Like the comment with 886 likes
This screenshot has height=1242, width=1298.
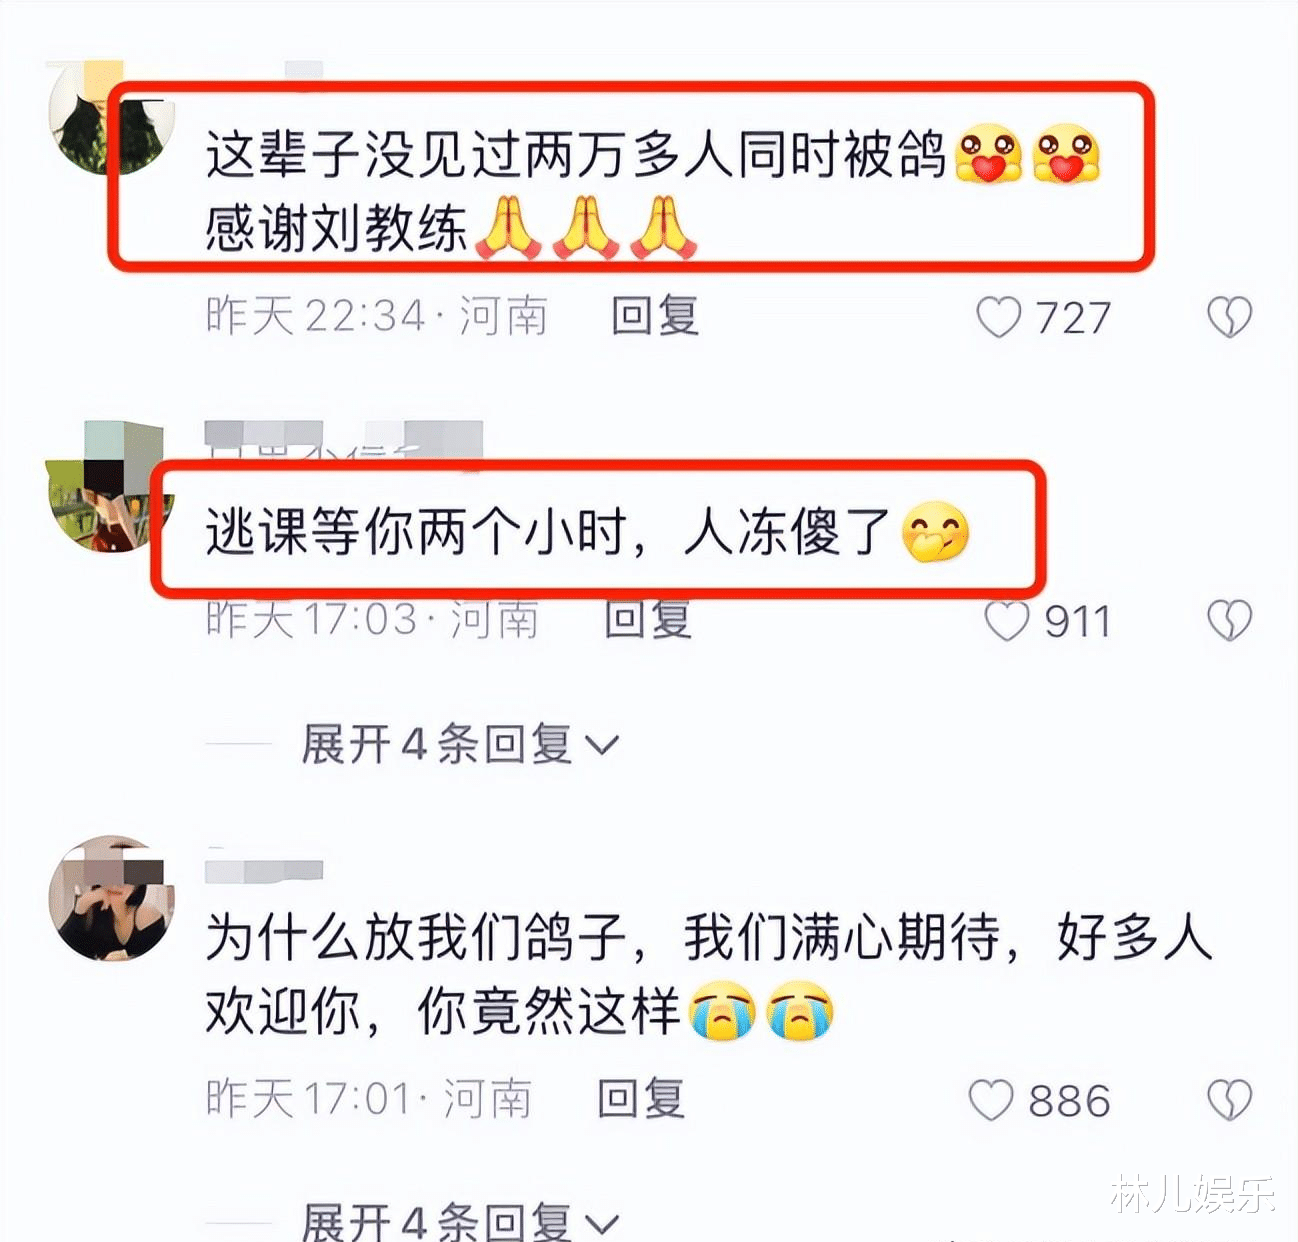(991, 1100)
